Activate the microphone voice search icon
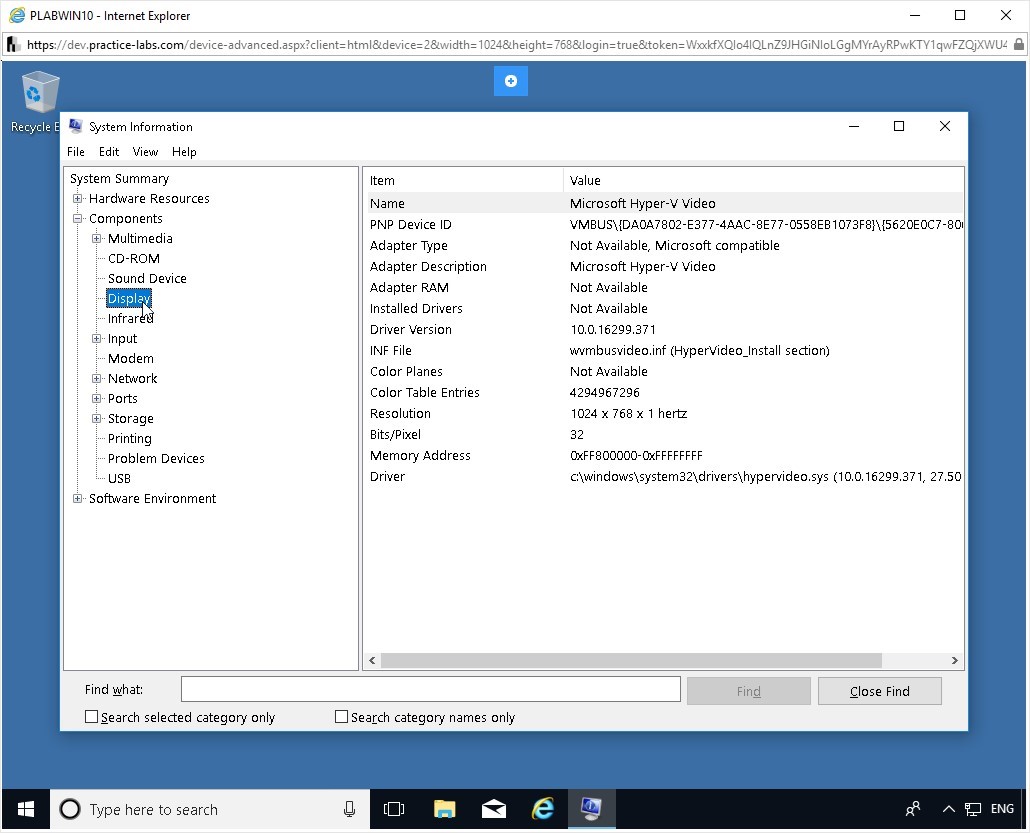The height and width of the screenshot is (833, 1030). point(349,809)
